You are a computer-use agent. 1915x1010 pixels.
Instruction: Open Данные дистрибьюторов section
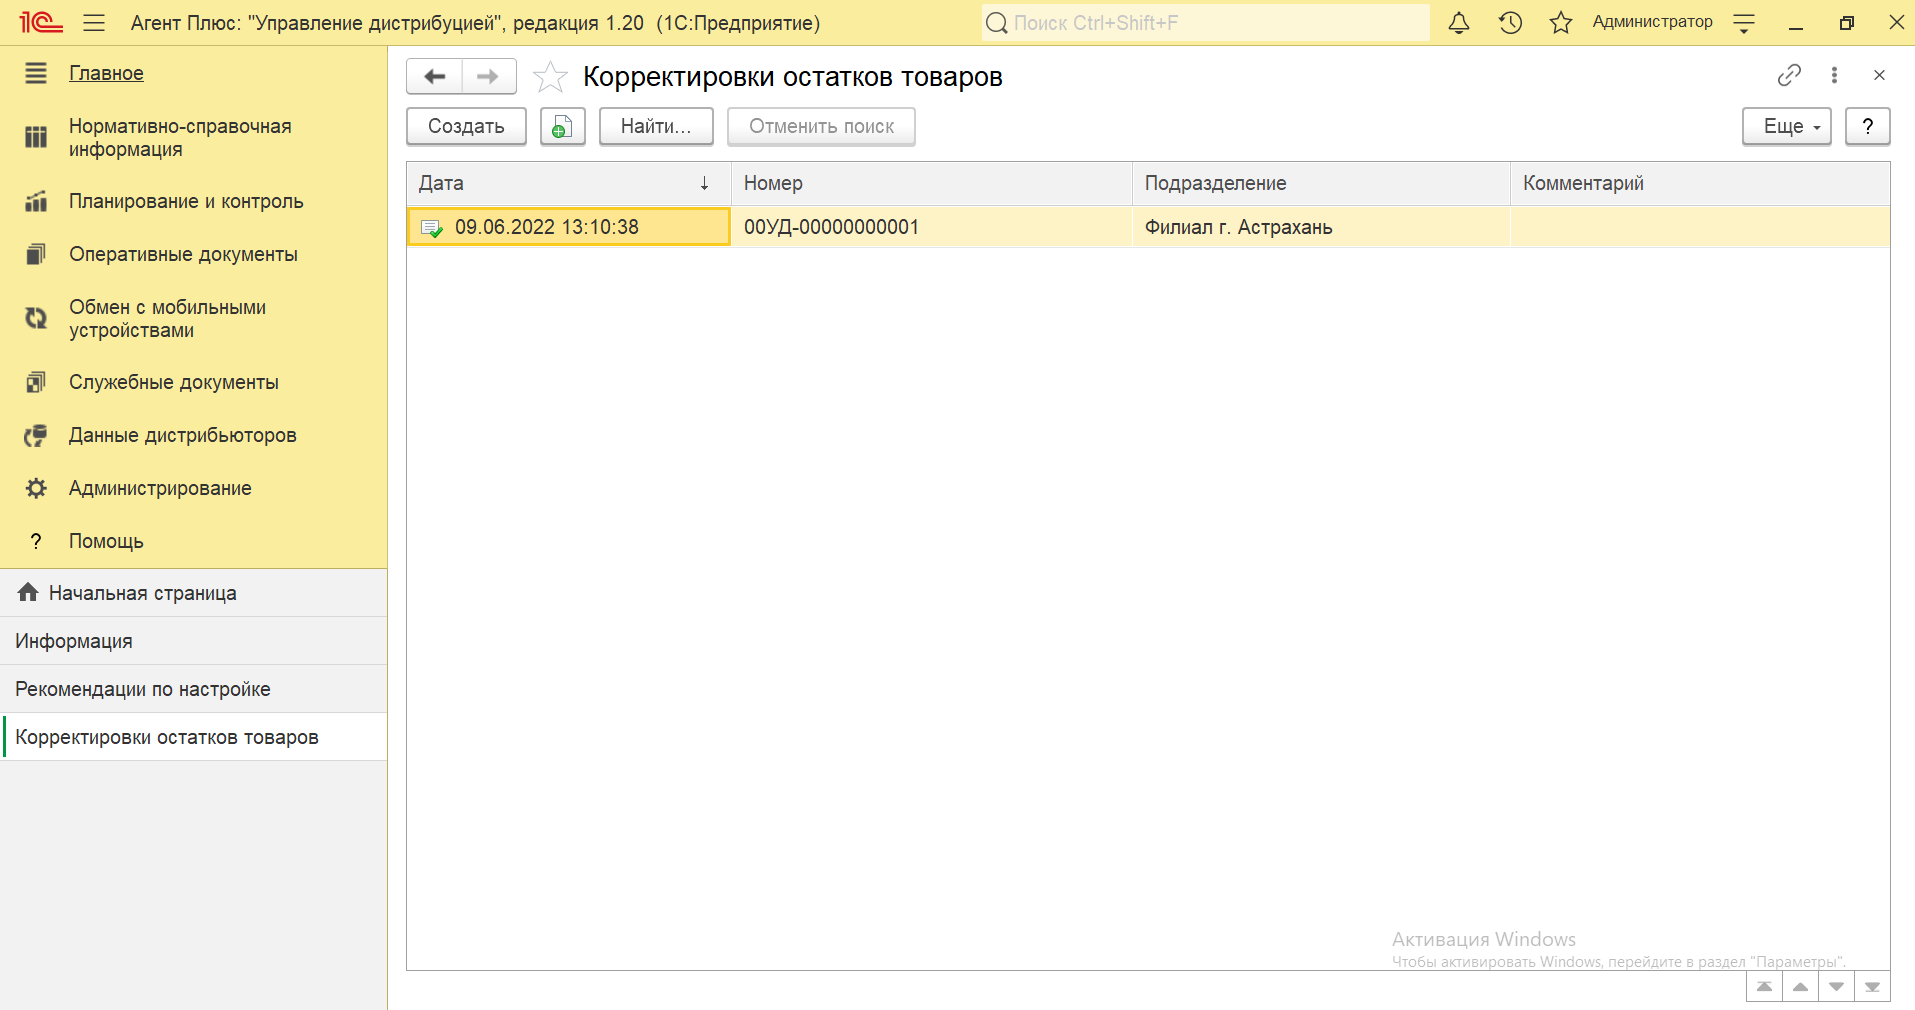pyautogui.click(x=182, y=435)
